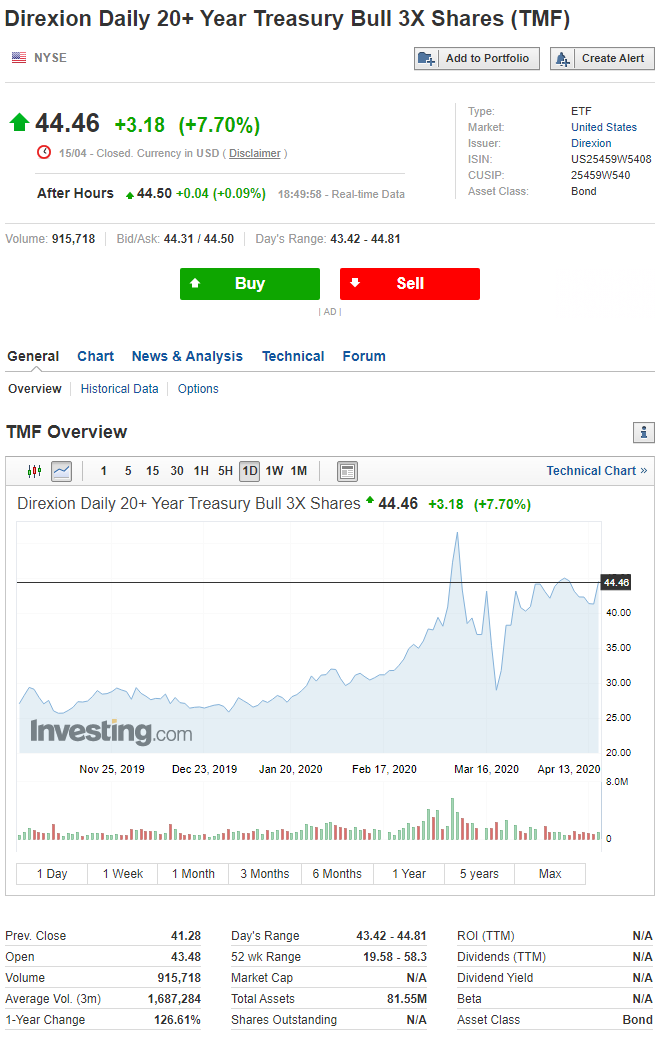Open the Technical Chart link

coord(596,471)
